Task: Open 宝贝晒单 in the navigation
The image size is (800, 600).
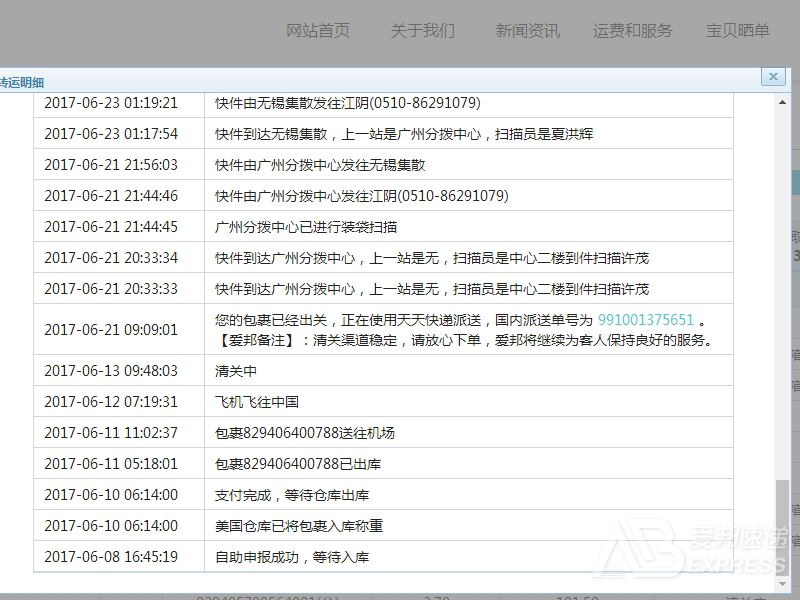Action: 738,31
